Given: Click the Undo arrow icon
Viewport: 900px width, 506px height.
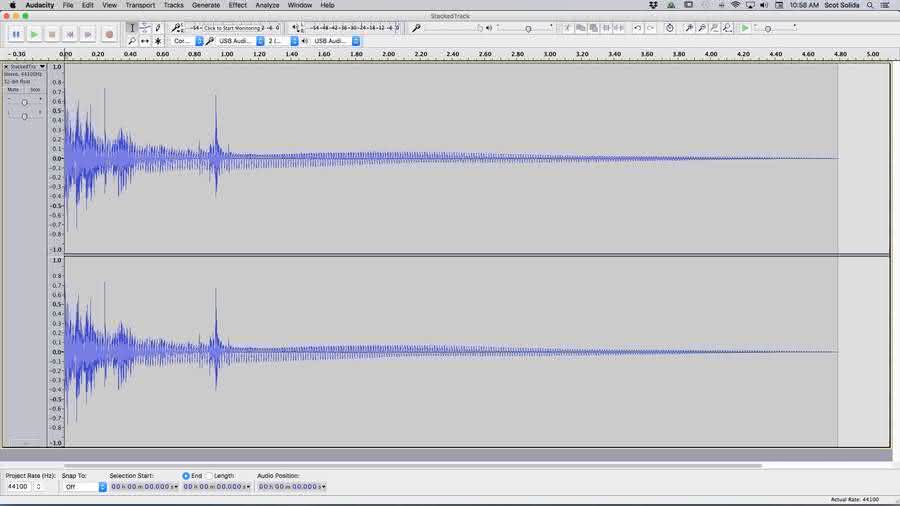Looking at the screenshot, I should tap(638, 28).
